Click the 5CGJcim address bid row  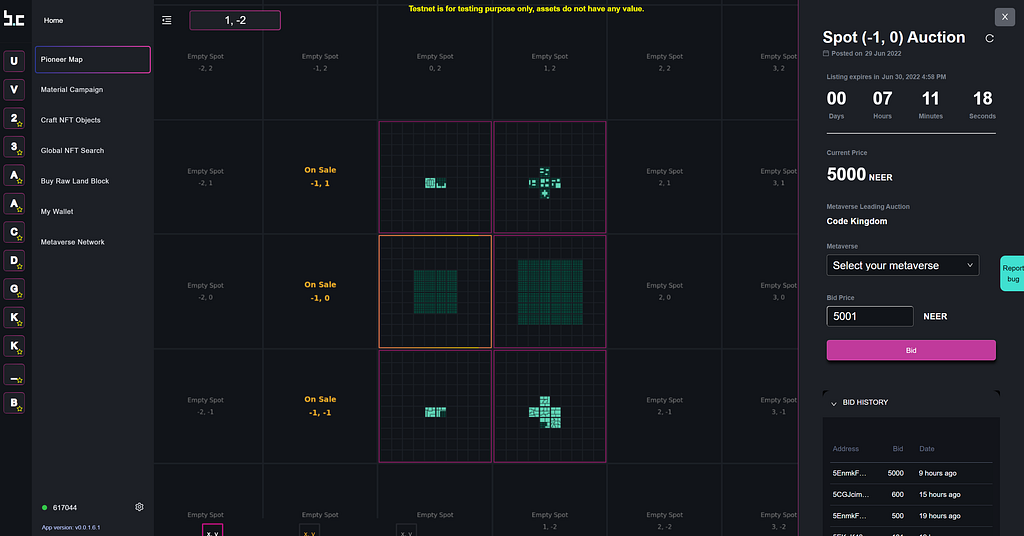click(911, 494)
